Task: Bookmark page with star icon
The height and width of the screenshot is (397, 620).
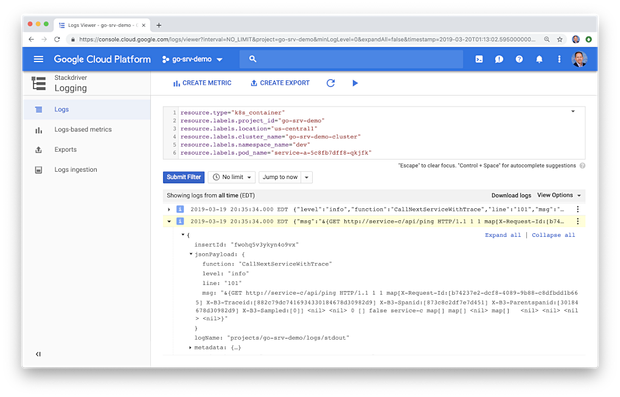Action: click(x=560, y=39)
